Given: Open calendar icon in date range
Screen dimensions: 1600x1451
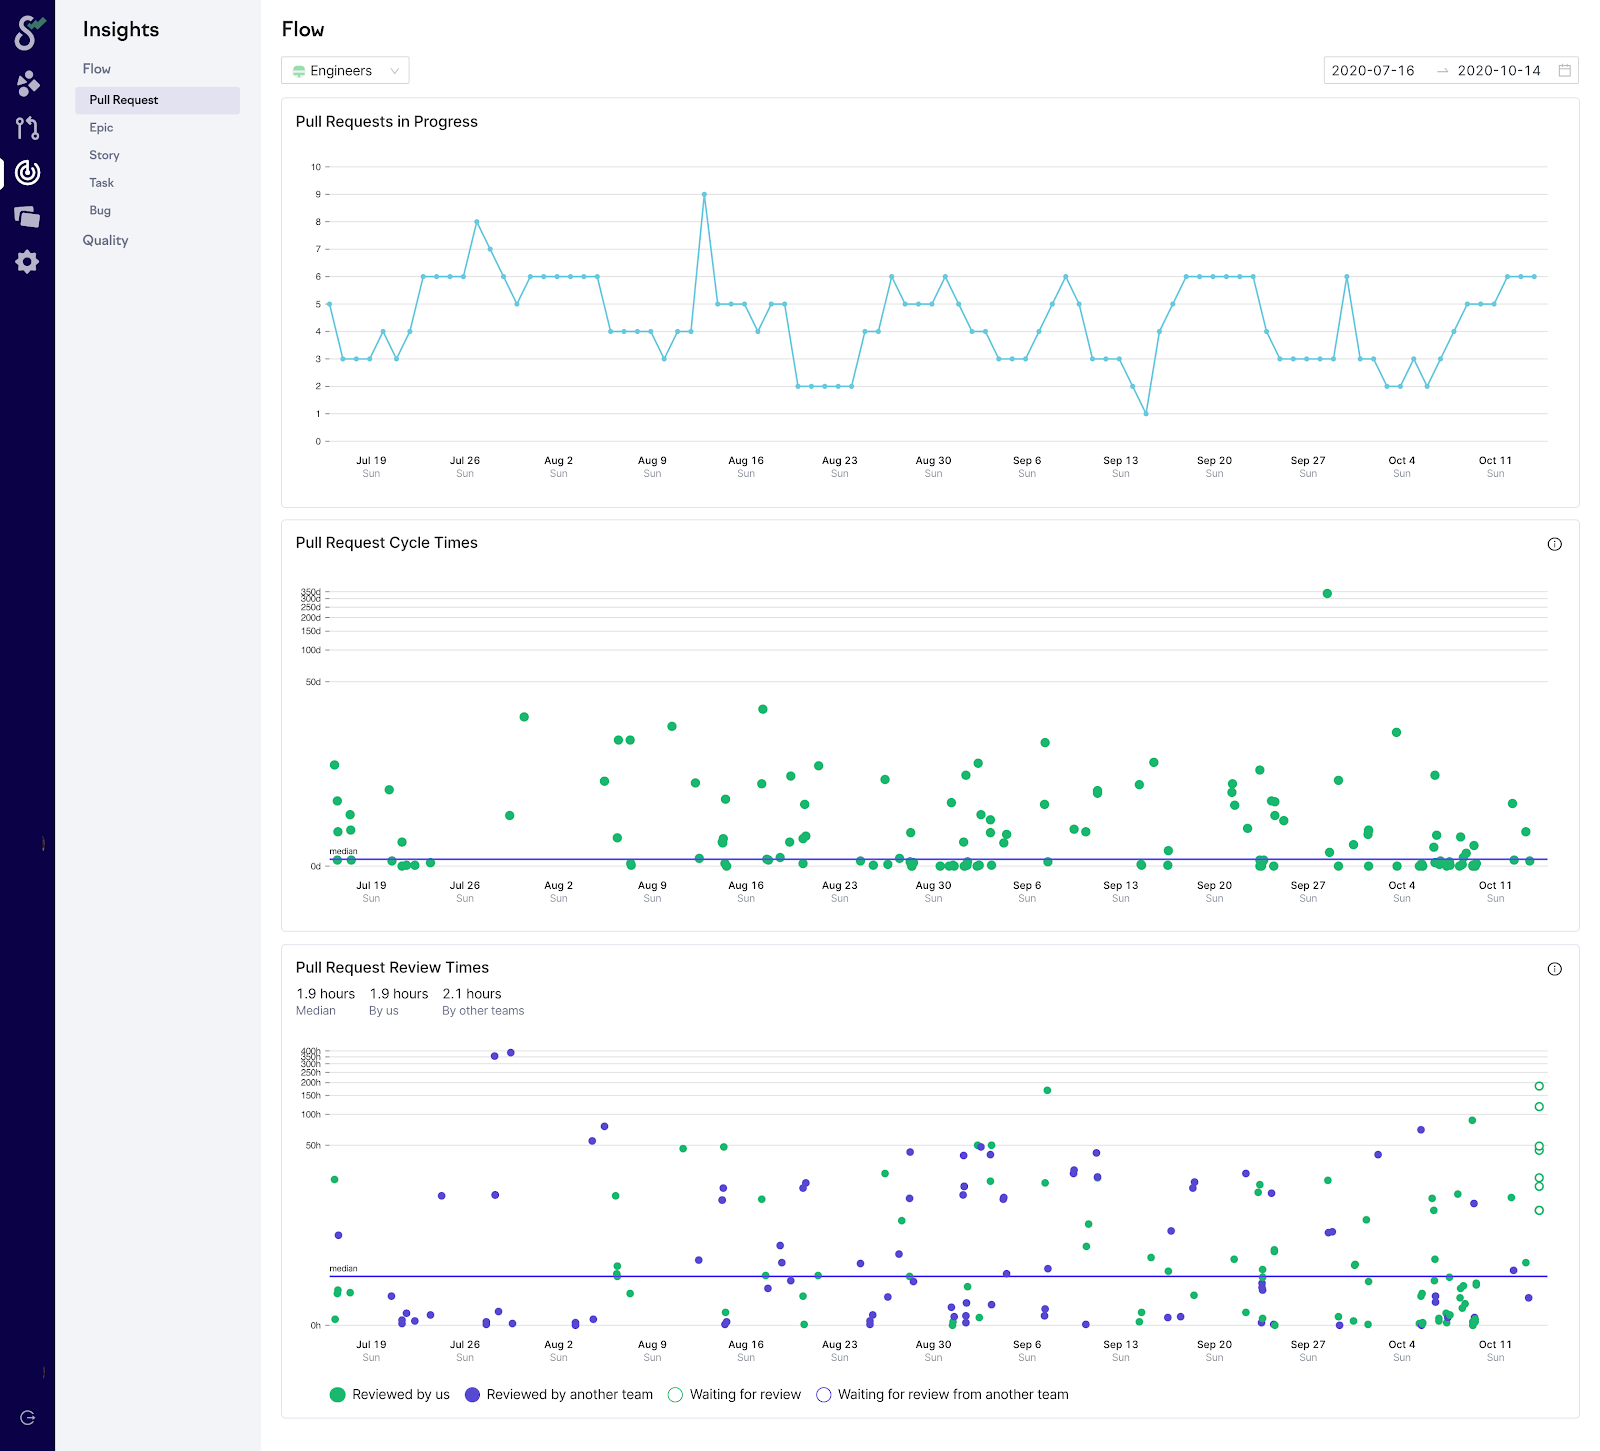Looking at the screenshot, I should [x=1565, y=70].
